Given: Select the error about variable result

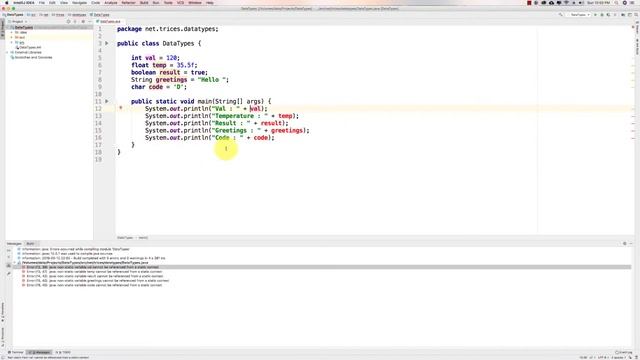Looking at the screenshot, I should point(95,276).
